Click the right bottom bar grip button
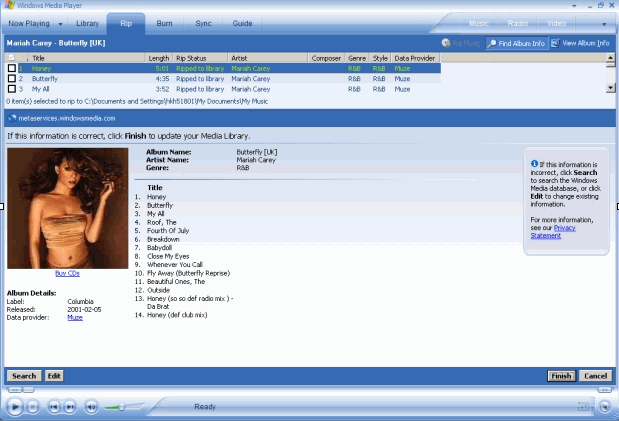This screenshot has height=421, width=619. coord(604,390)
